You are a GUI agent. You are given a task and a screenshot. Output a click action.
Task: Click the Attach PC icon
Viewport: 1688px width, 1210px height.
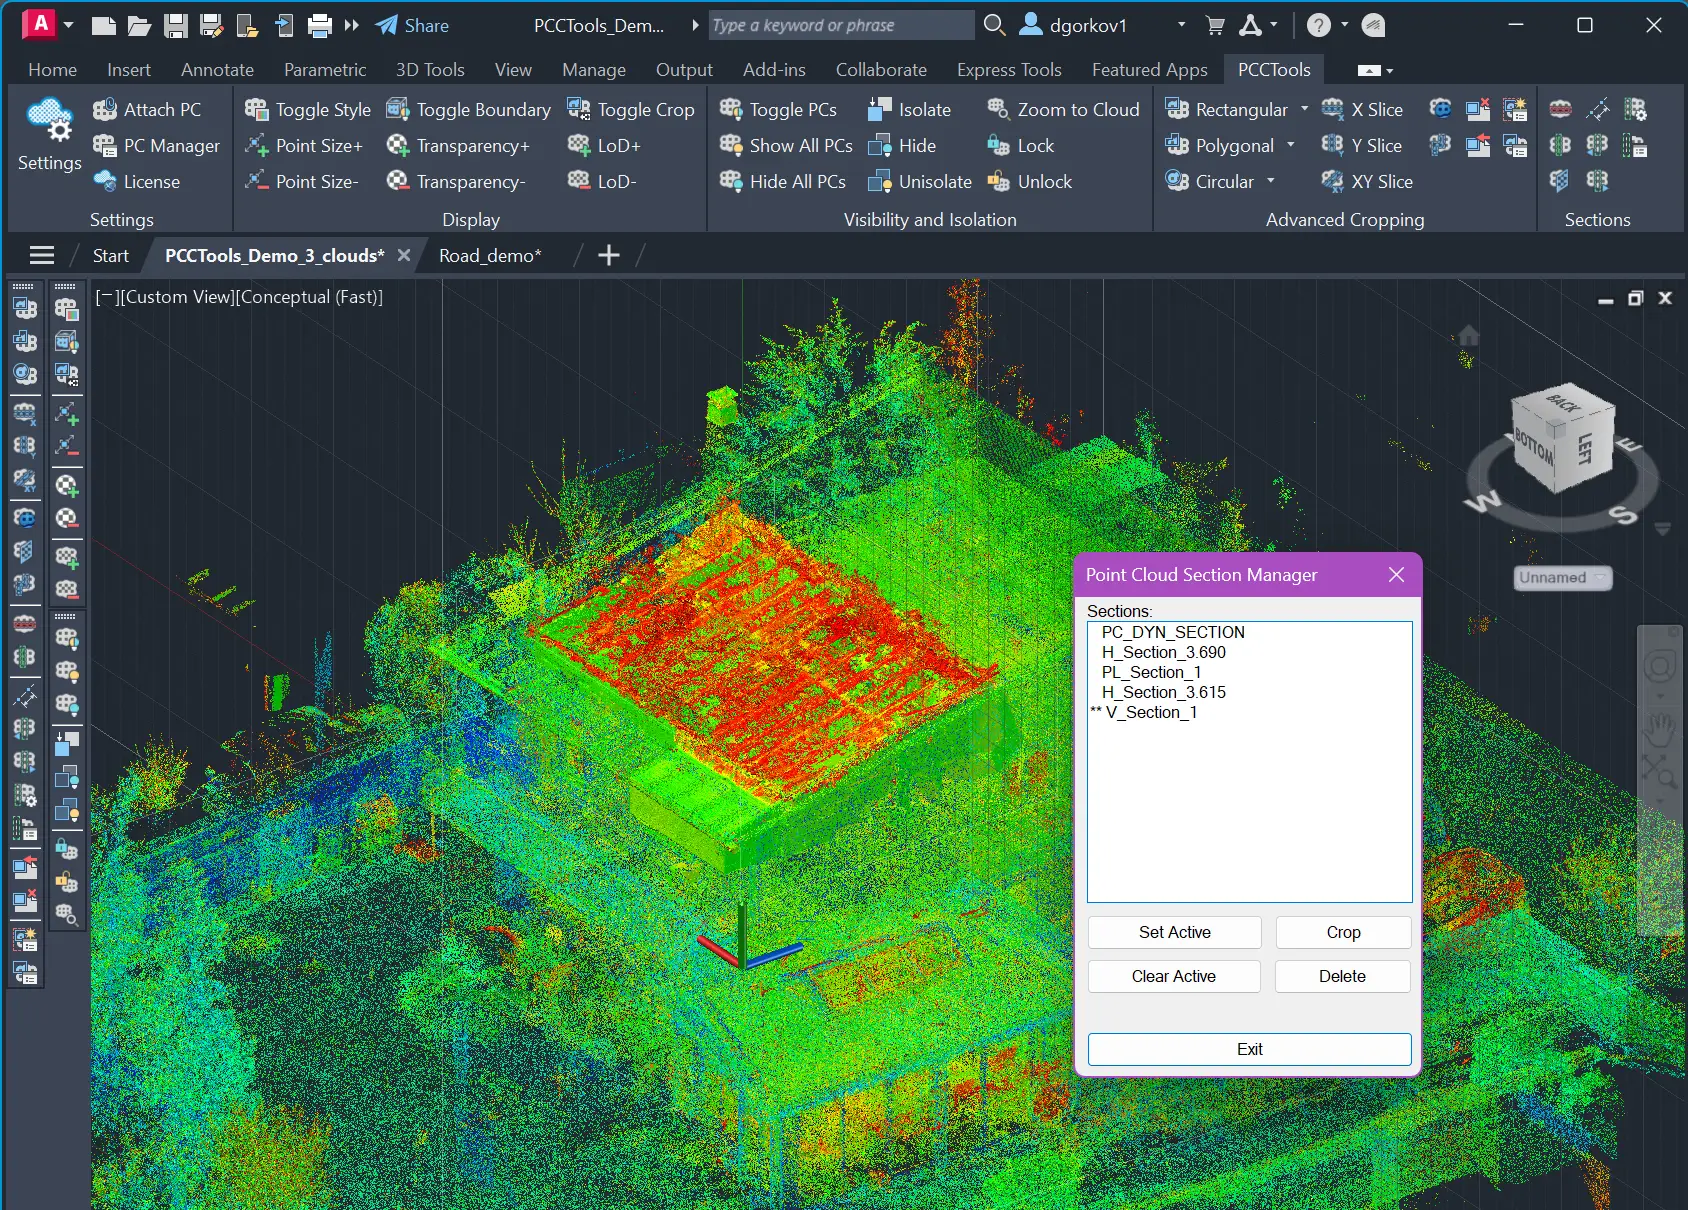point(105,110)
